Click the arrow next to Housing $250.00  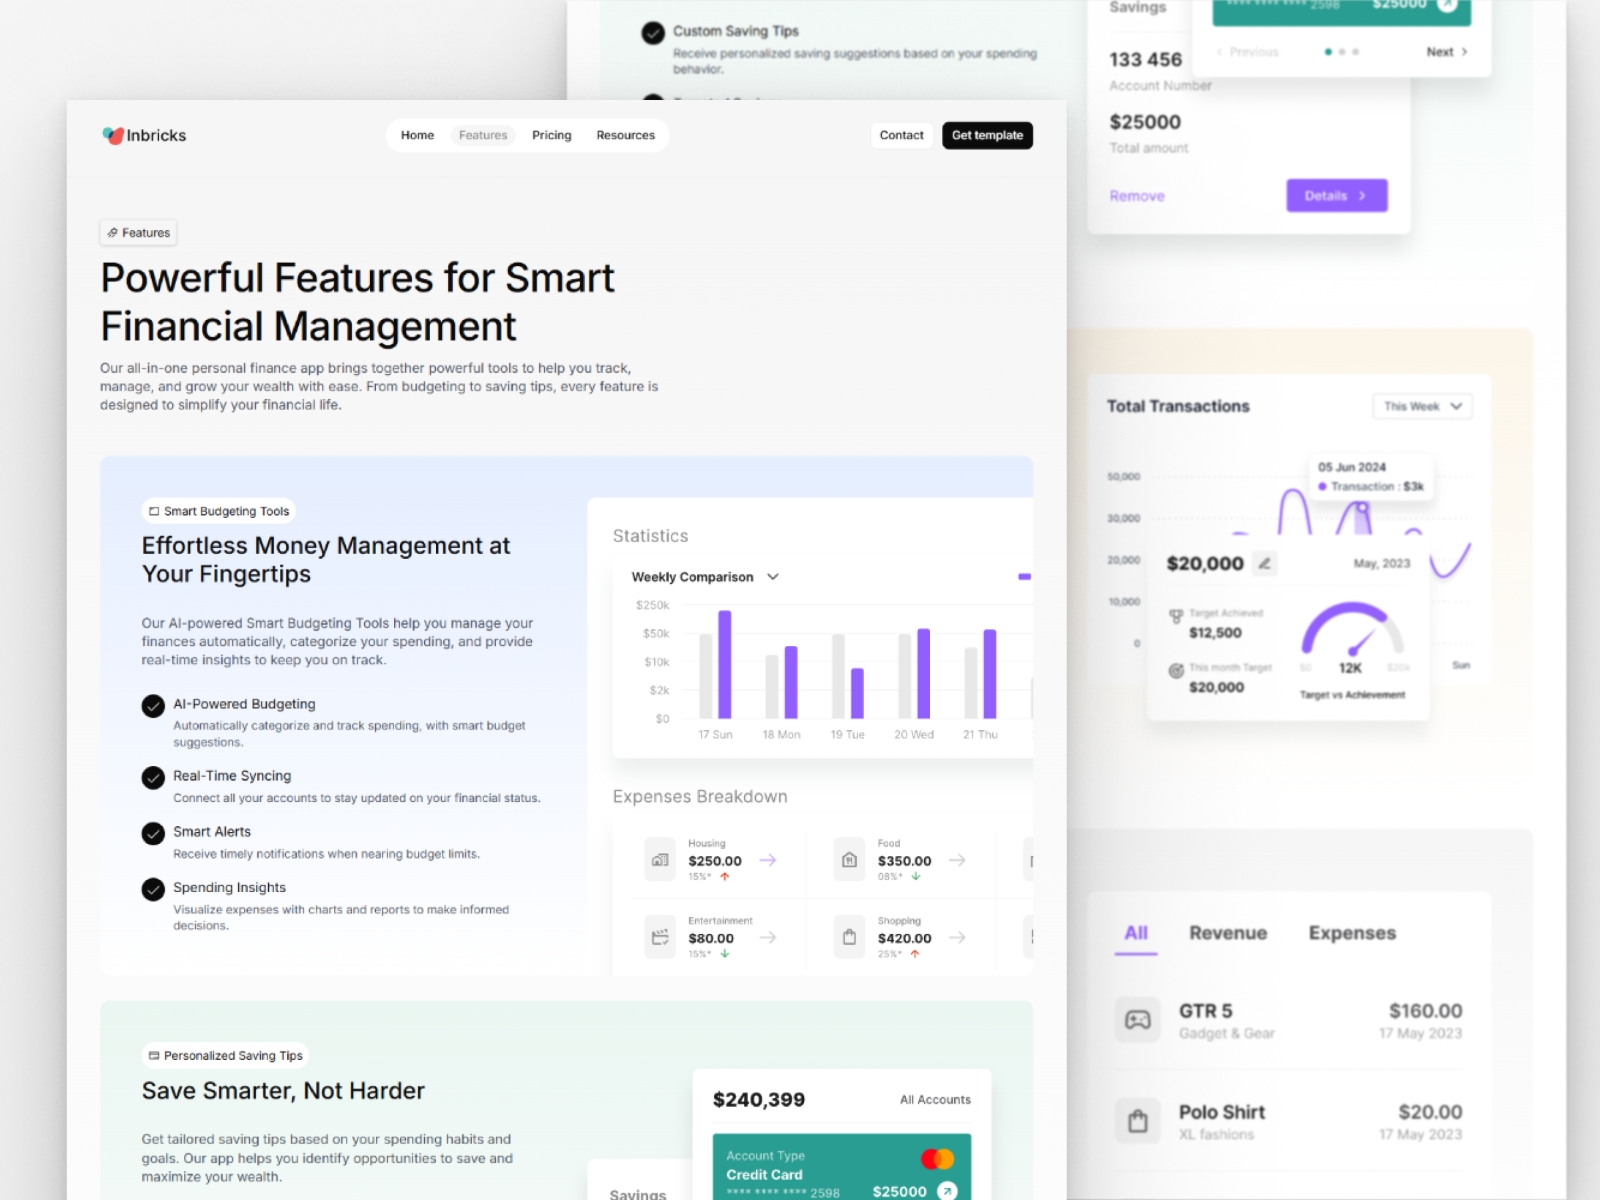768,860
